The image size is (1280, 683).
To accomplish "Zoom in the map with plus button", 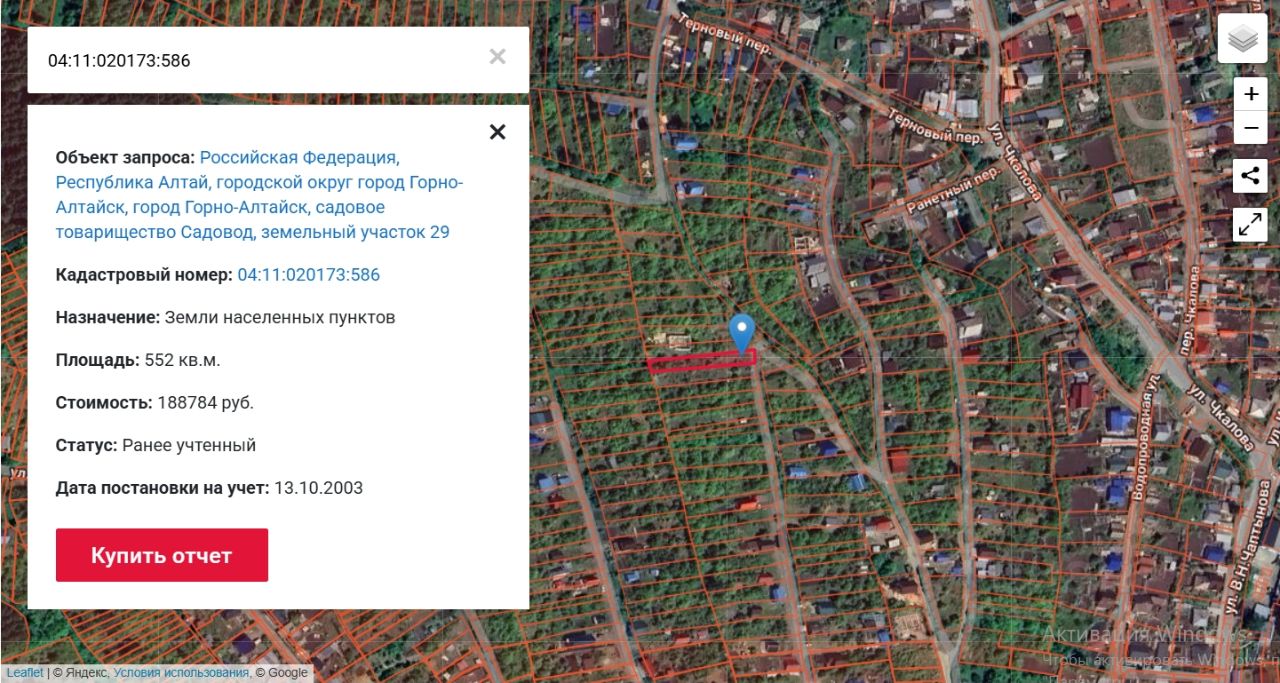I will 1250,94.
